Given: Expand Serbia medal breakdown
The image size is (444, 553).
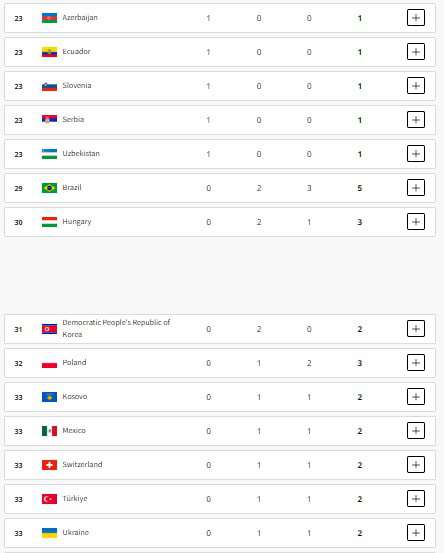Looking at the screenshot, I should coord(416,120).
